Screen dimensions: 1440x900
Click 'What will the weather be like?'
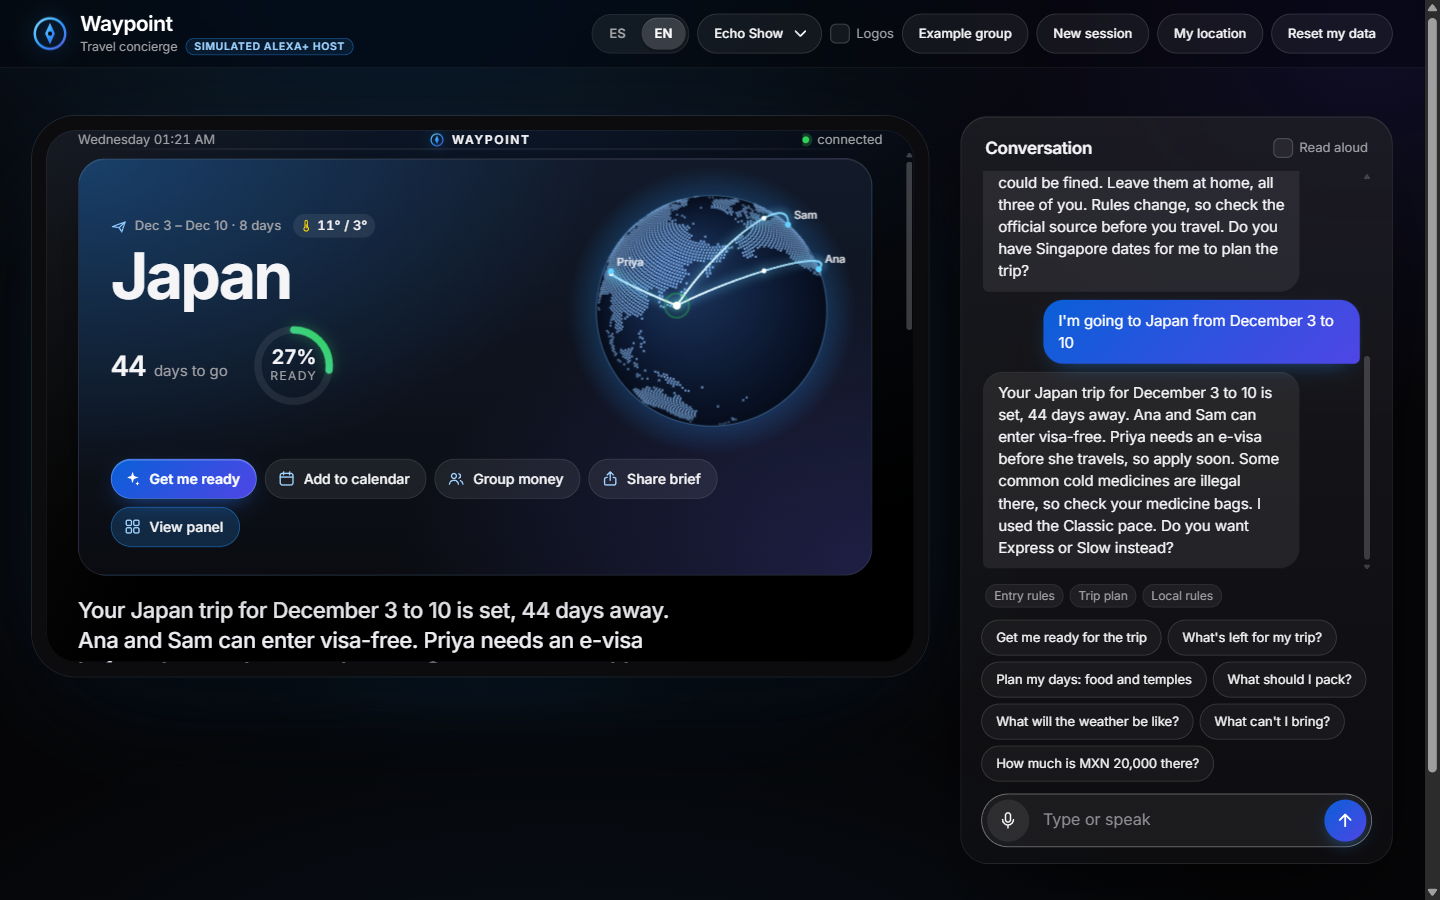[1087, 722]
